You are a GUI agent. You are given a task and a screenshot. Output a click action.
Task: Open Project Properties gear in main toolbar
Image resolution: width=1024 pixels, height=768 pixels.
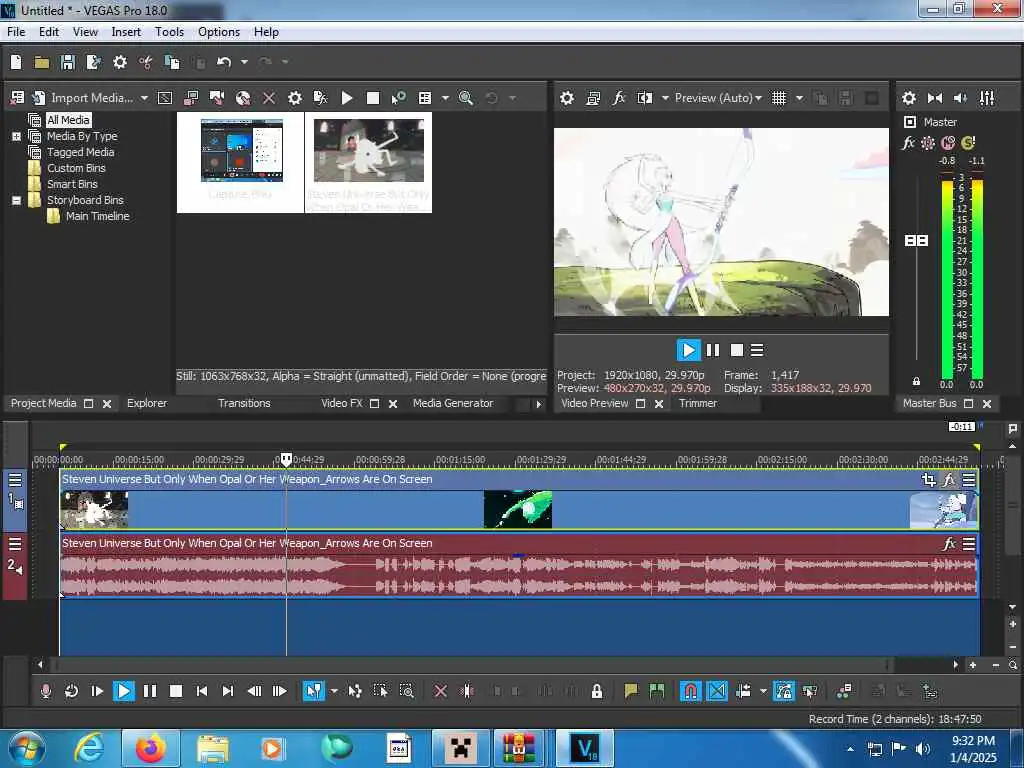120,62
